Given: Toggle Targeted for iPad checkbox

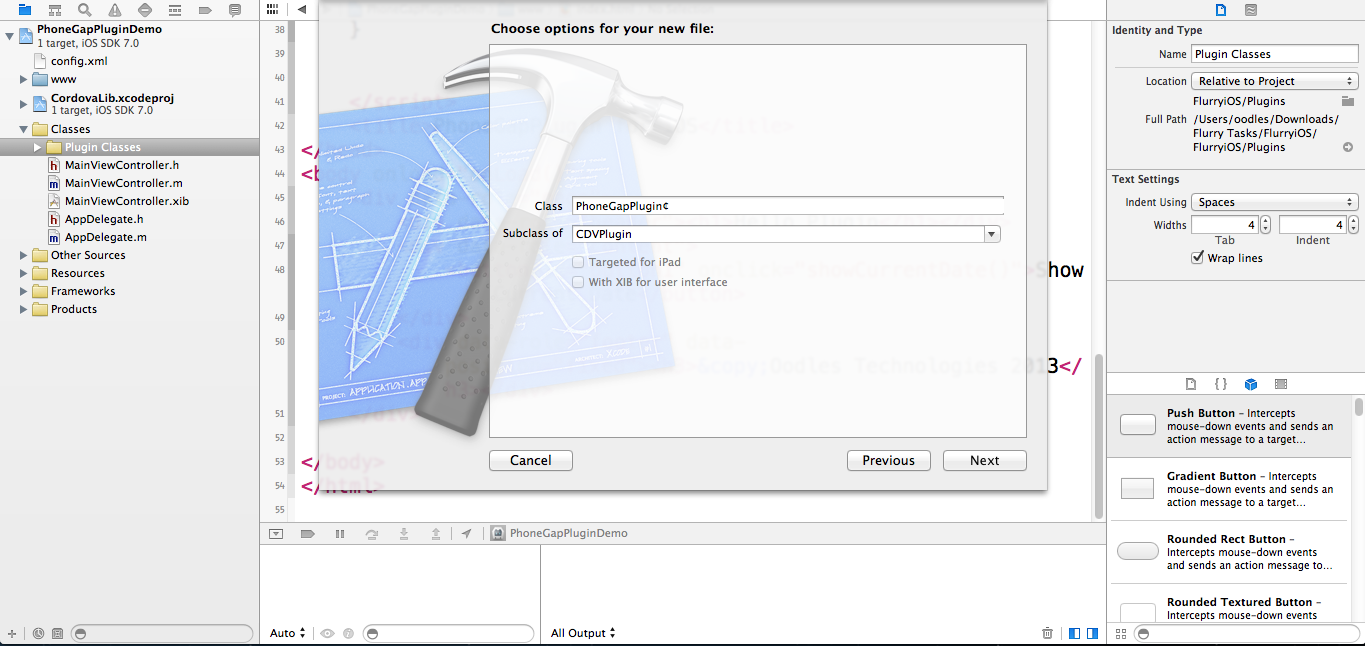Looking at the screenshot, I should pos(578,262).
